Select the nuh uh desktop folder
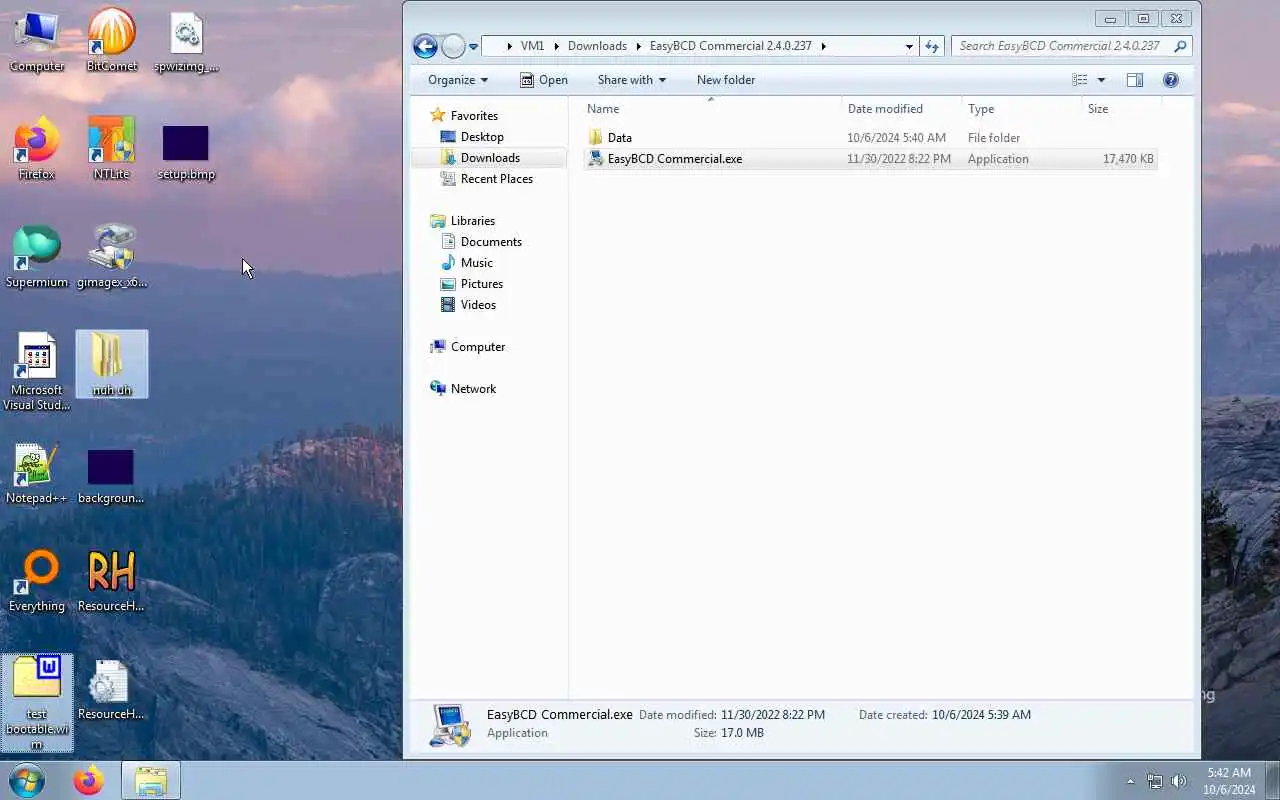 point(111,364)
